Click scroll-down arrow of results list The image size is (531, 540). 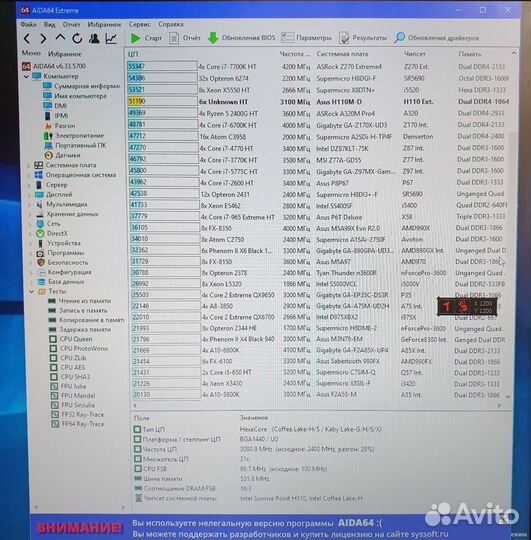(508, 397)
